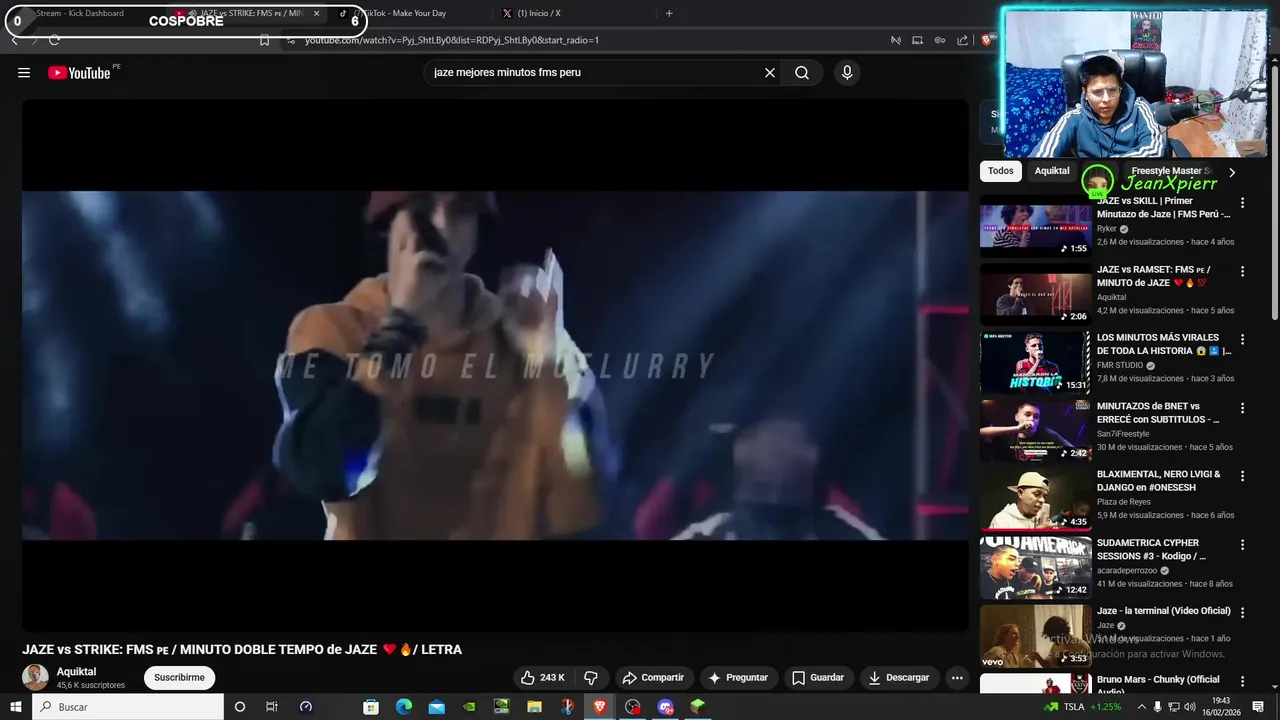The height and width of the screenshot is (720, 1280).
Task: Open MINUTAZOS de BNET vs ERRECÉ title
Action: tap(1158, 413)
